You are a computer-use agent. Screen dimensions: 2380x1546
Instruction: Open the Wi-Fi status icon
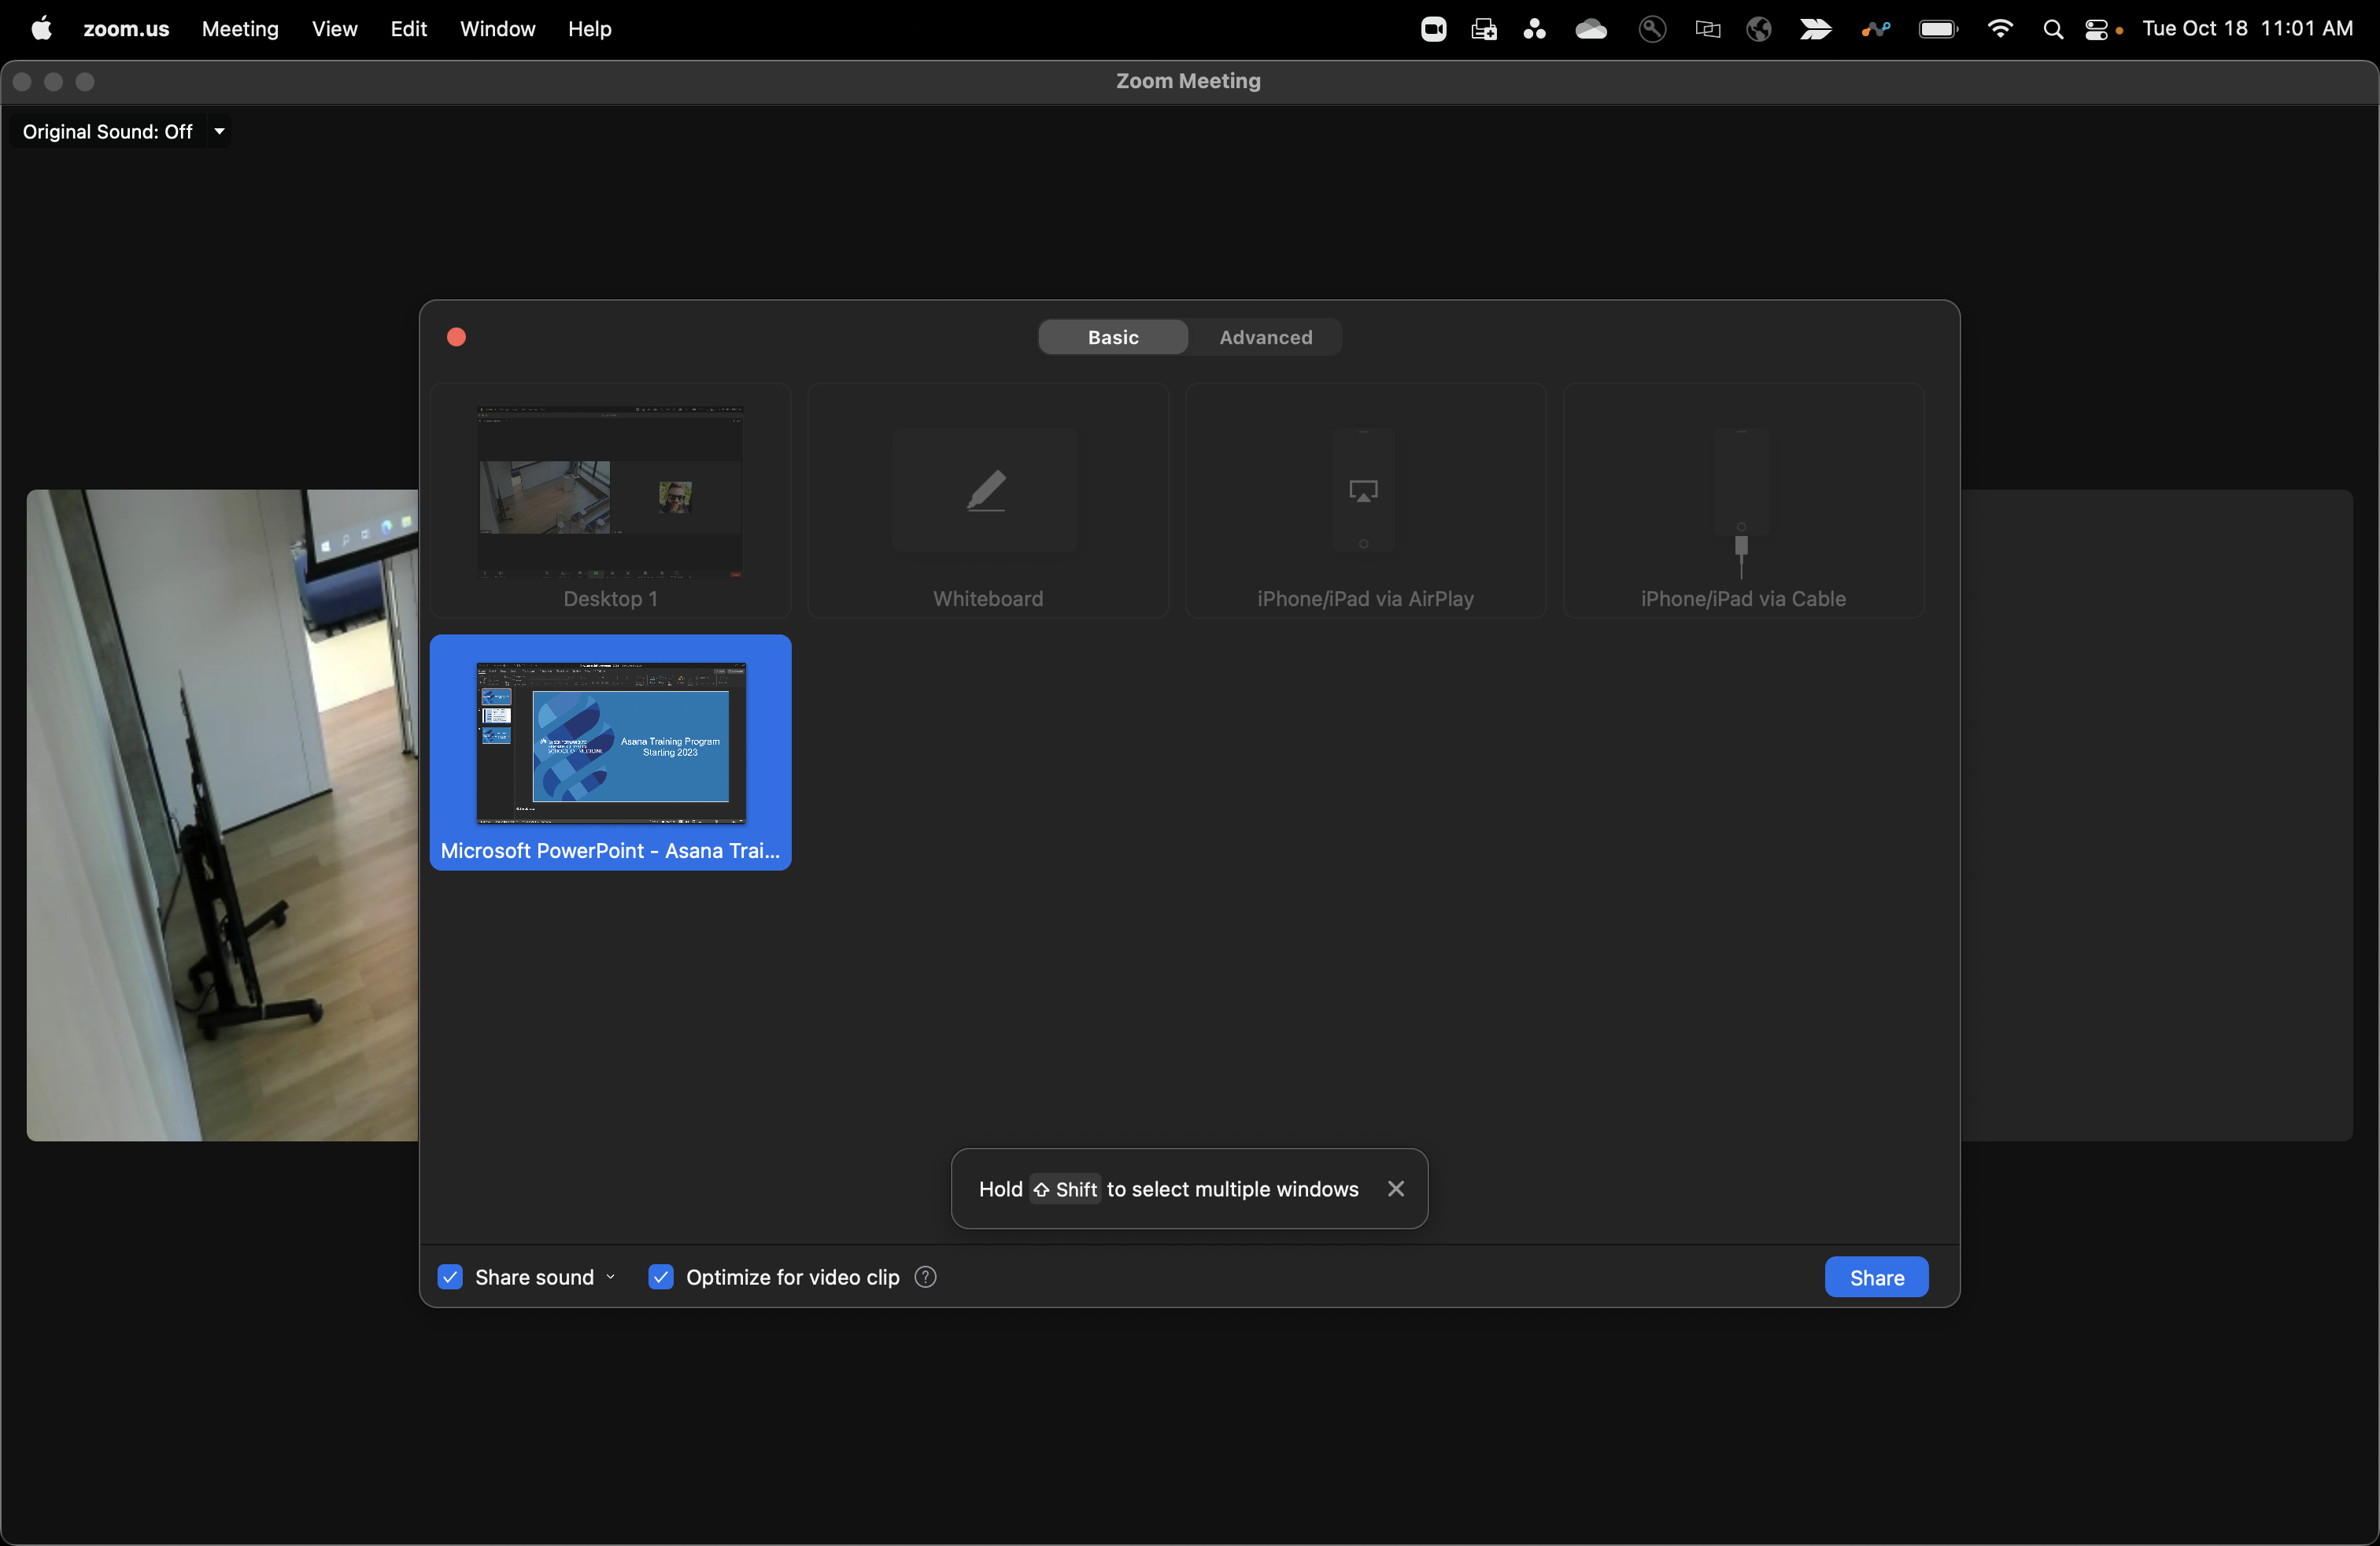pos(2000,29)
